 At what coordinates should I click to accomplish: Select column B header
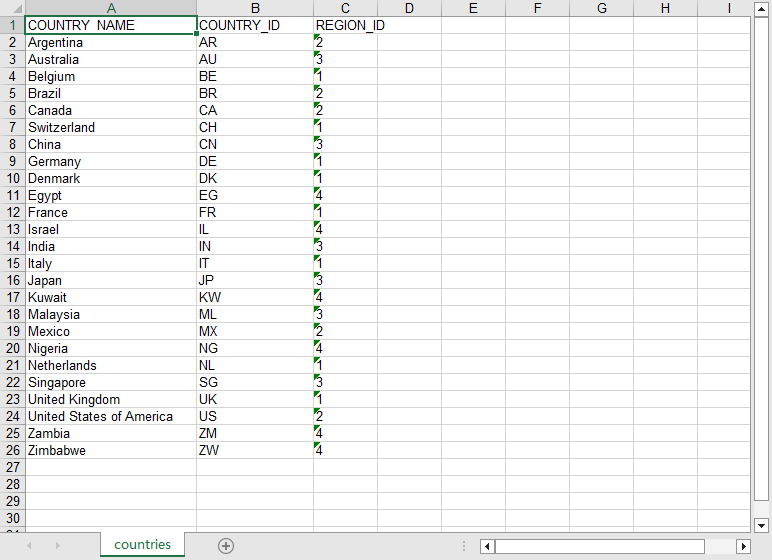(255, 8)
